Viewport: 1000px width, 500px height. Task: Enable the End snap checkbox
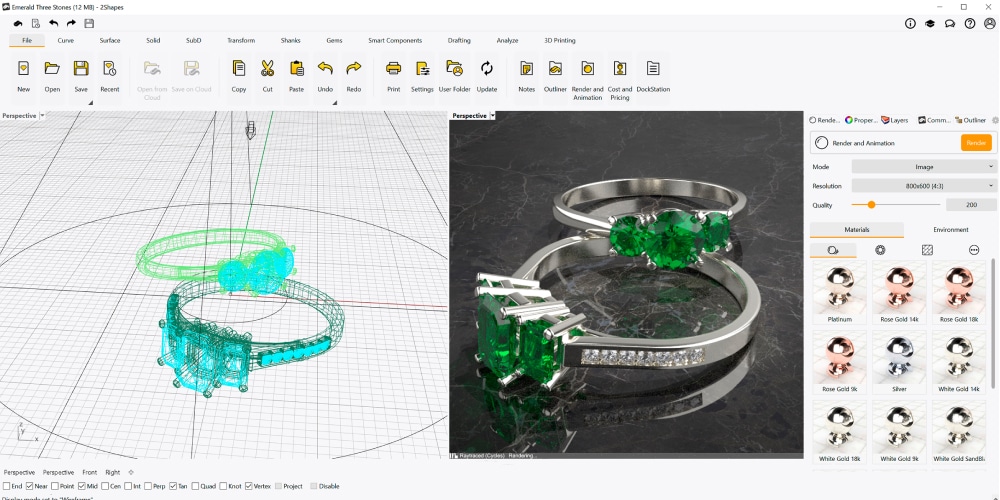point(8,487)
